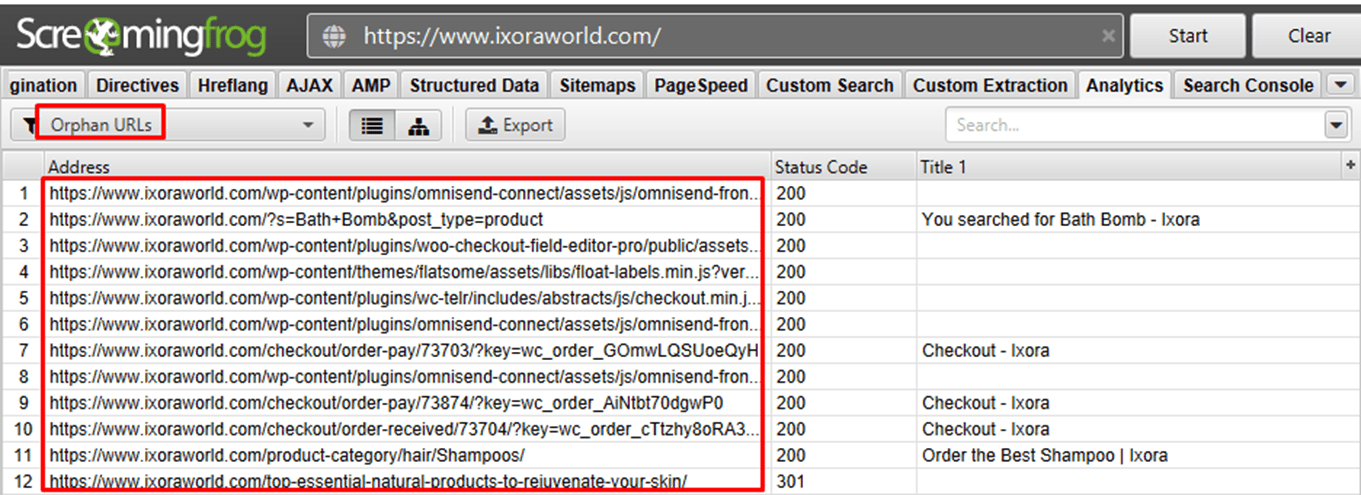1361x495 pixels.
Task: Sort by the Status Code column header
Action: pyautogui.click(x=844, y=167)
